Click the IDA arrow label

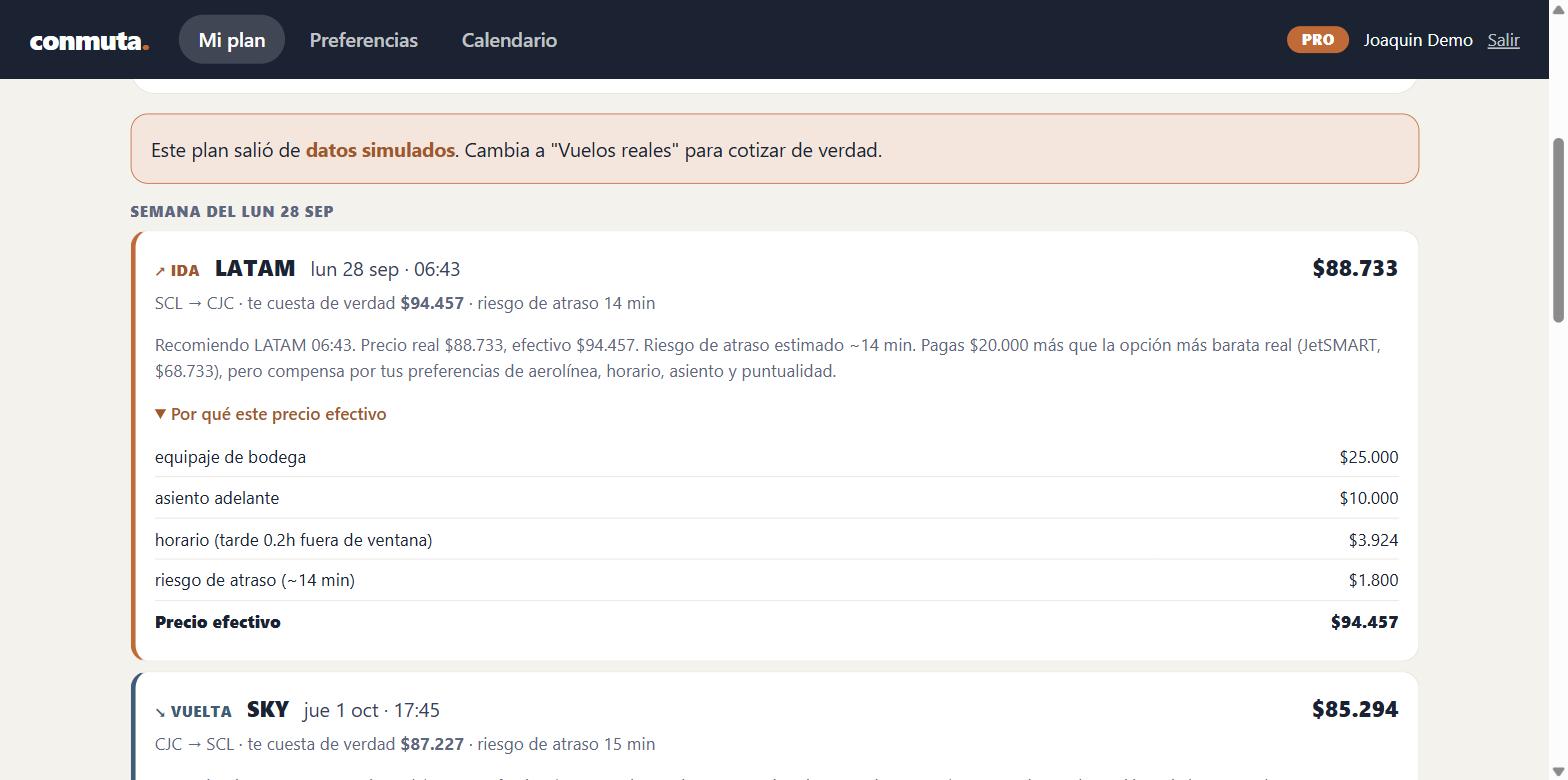pyautogui.click(x=177, y=270)
